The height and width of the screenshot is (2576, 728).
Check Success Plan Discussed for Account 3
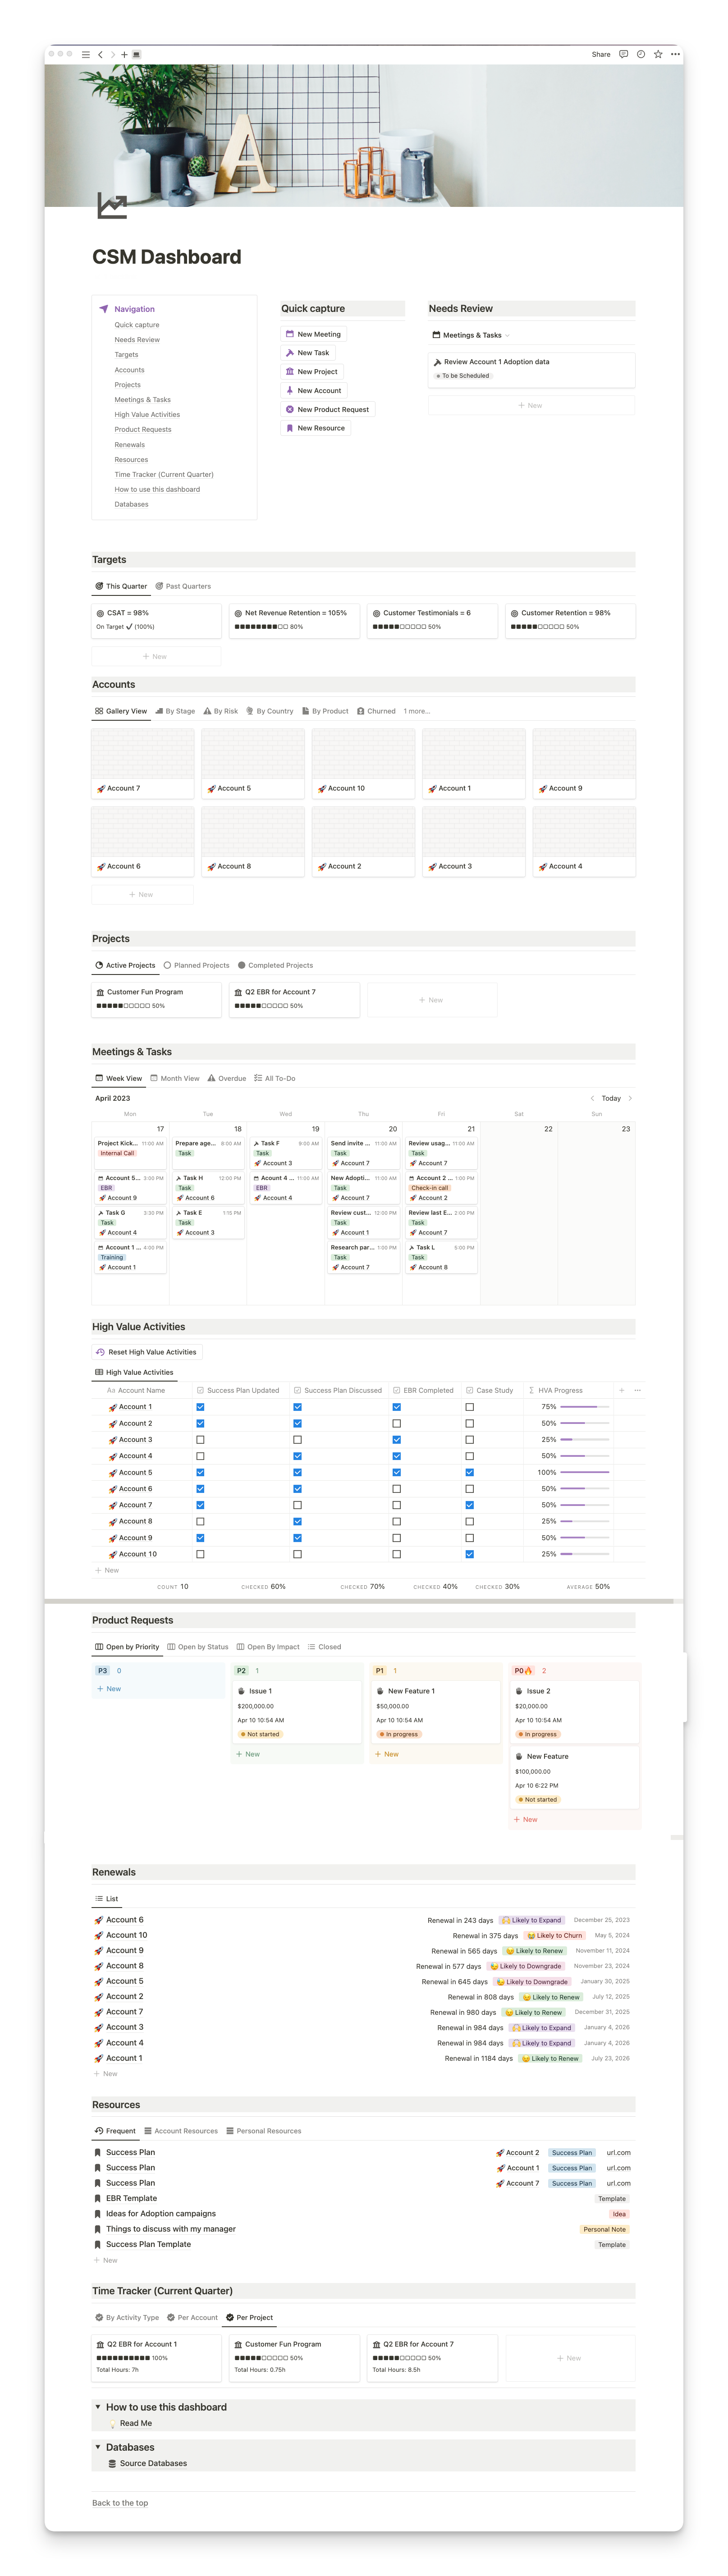(x=297, y=1440)
